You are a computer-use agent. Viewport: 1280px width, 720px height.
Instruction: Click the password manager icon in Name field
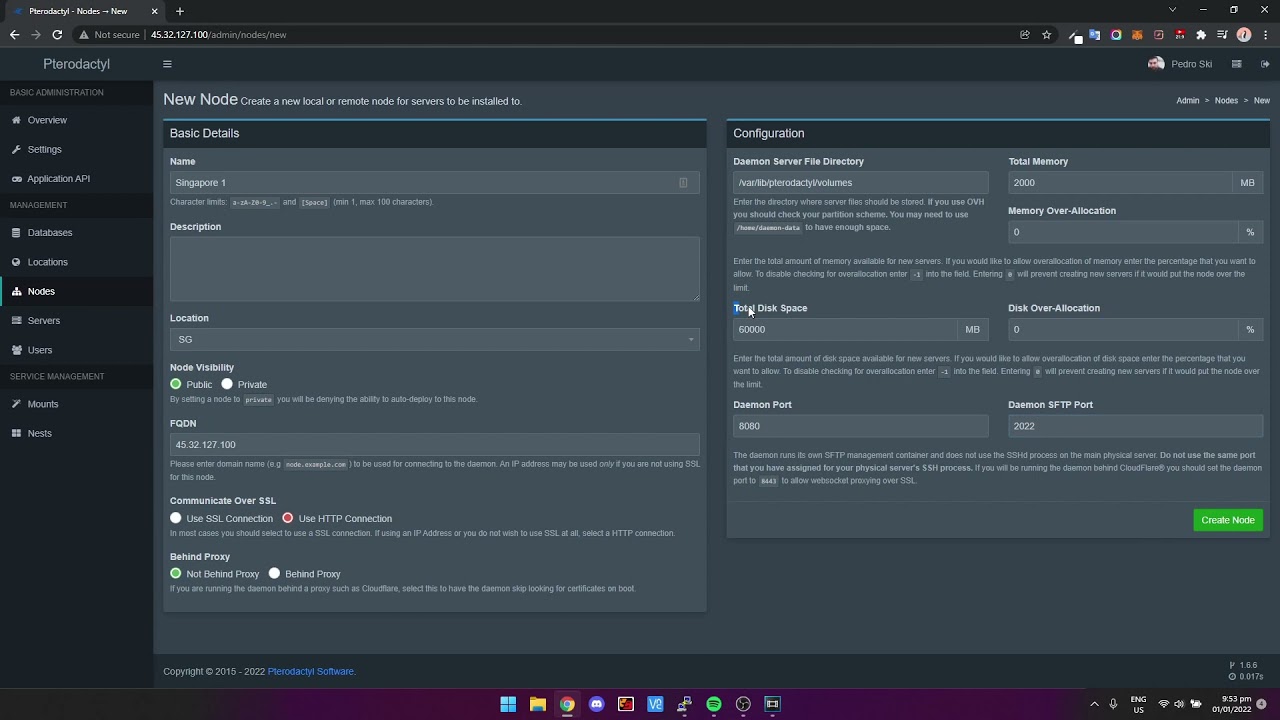684,183
